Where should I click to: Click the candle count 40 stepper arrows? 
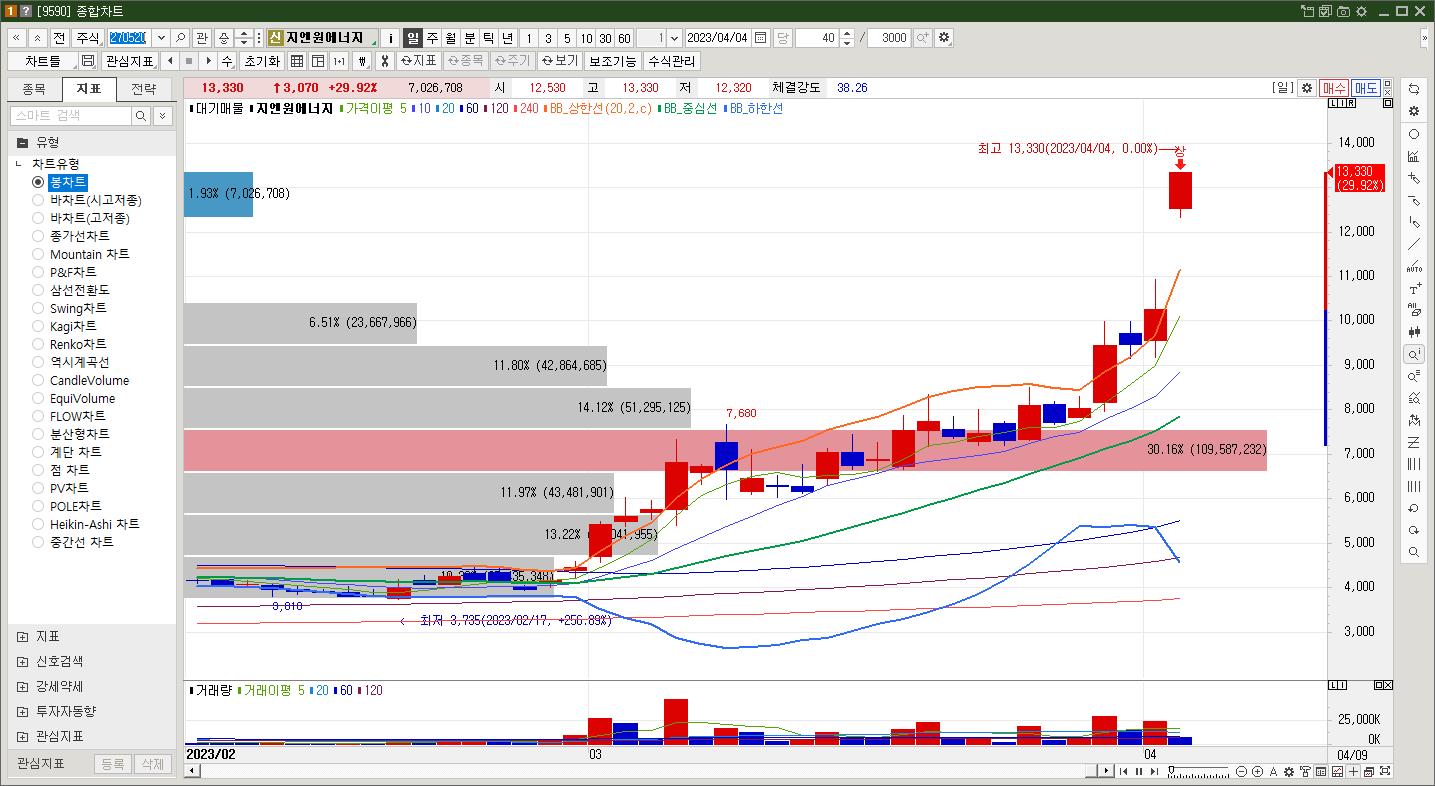(847, 38)
